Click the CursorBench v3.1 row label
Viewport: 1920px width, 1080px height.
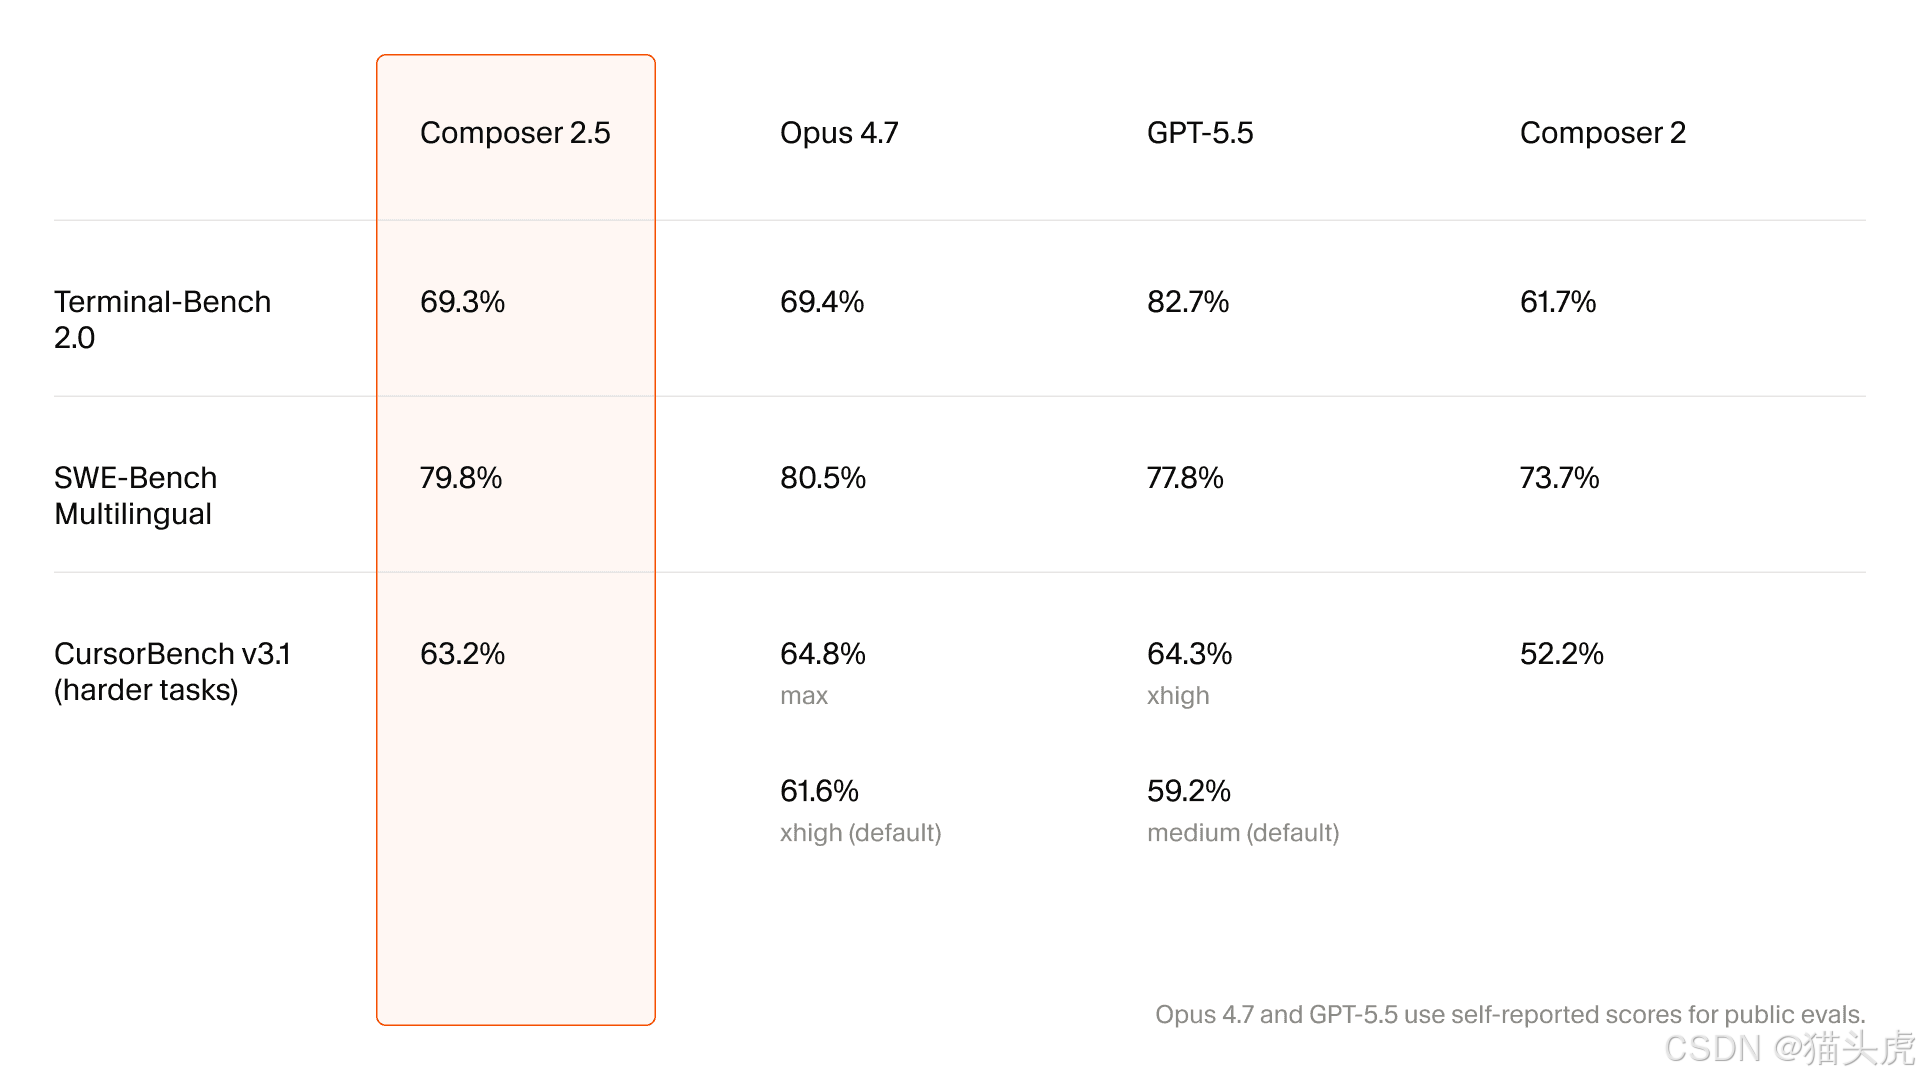click(x=172, y=672)
